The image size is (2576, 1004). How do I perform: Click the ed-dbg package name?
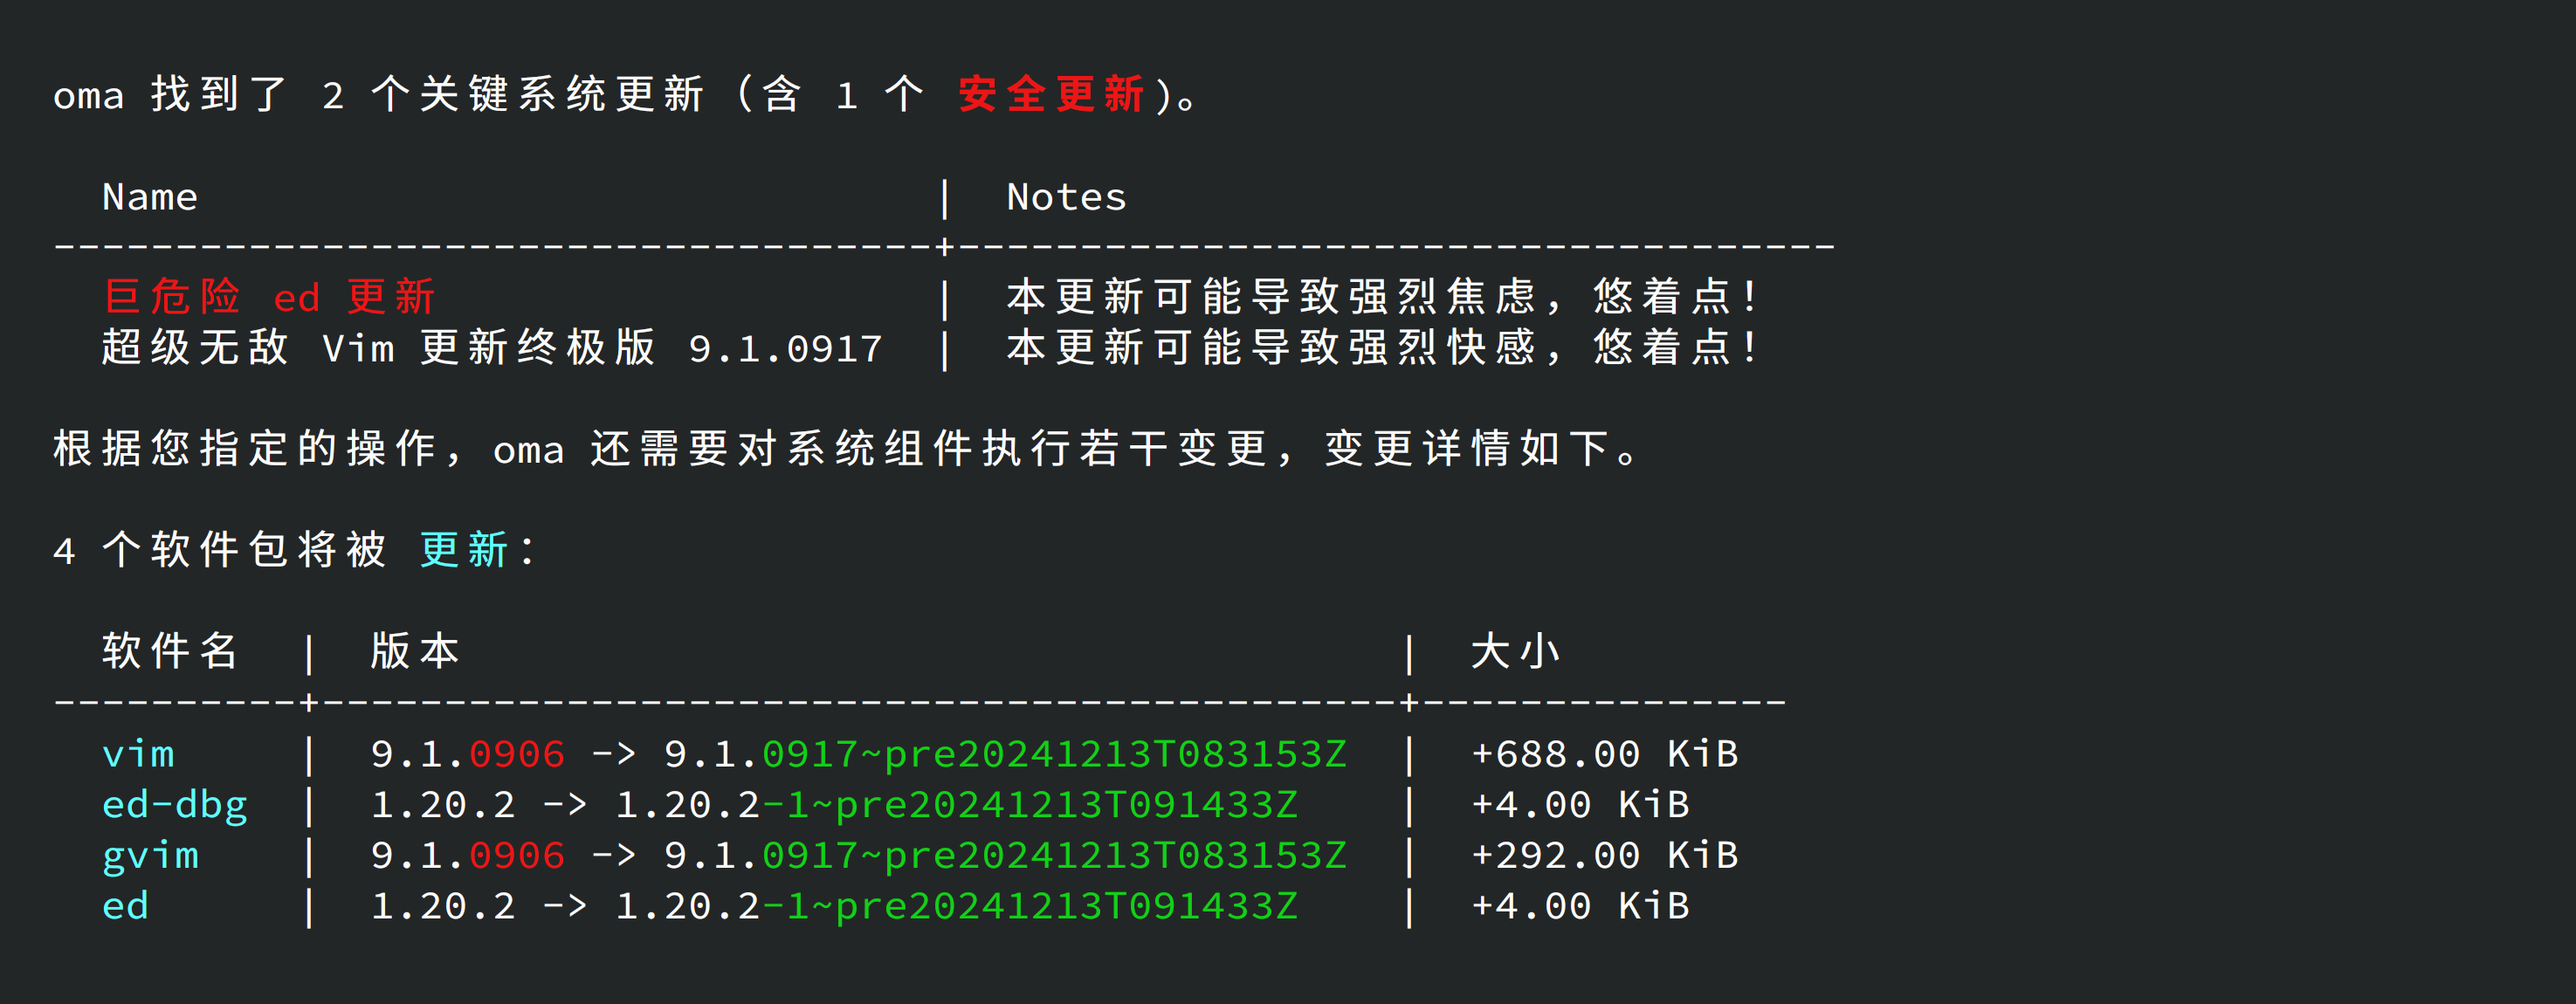(175, 805)
